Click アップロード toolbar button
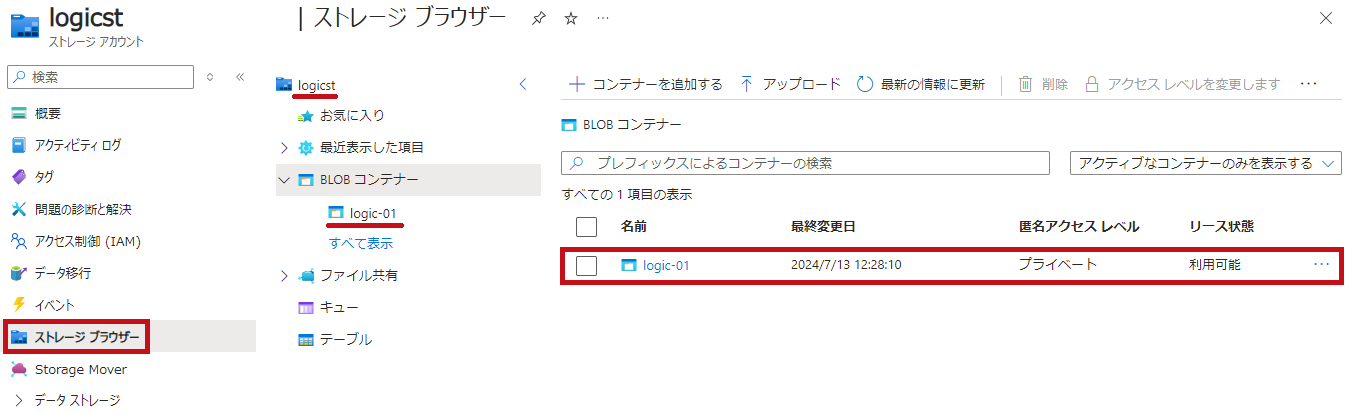Viewport: 1349px width, 414px height. (x=790, y=84)
